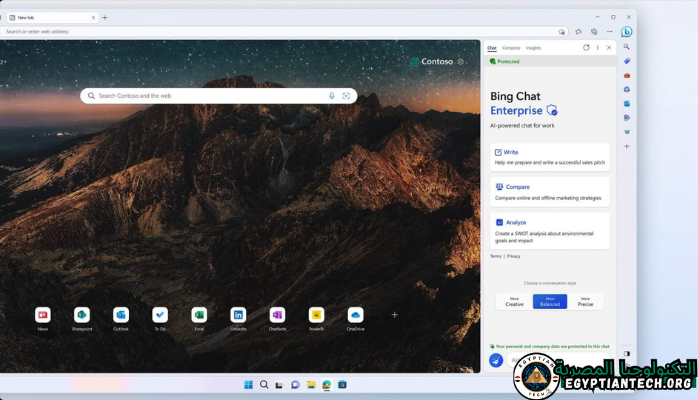The height and width of the screenshot is (400, 698).
Task: Switch to the Compose tab
Action: tap(511, 48)
